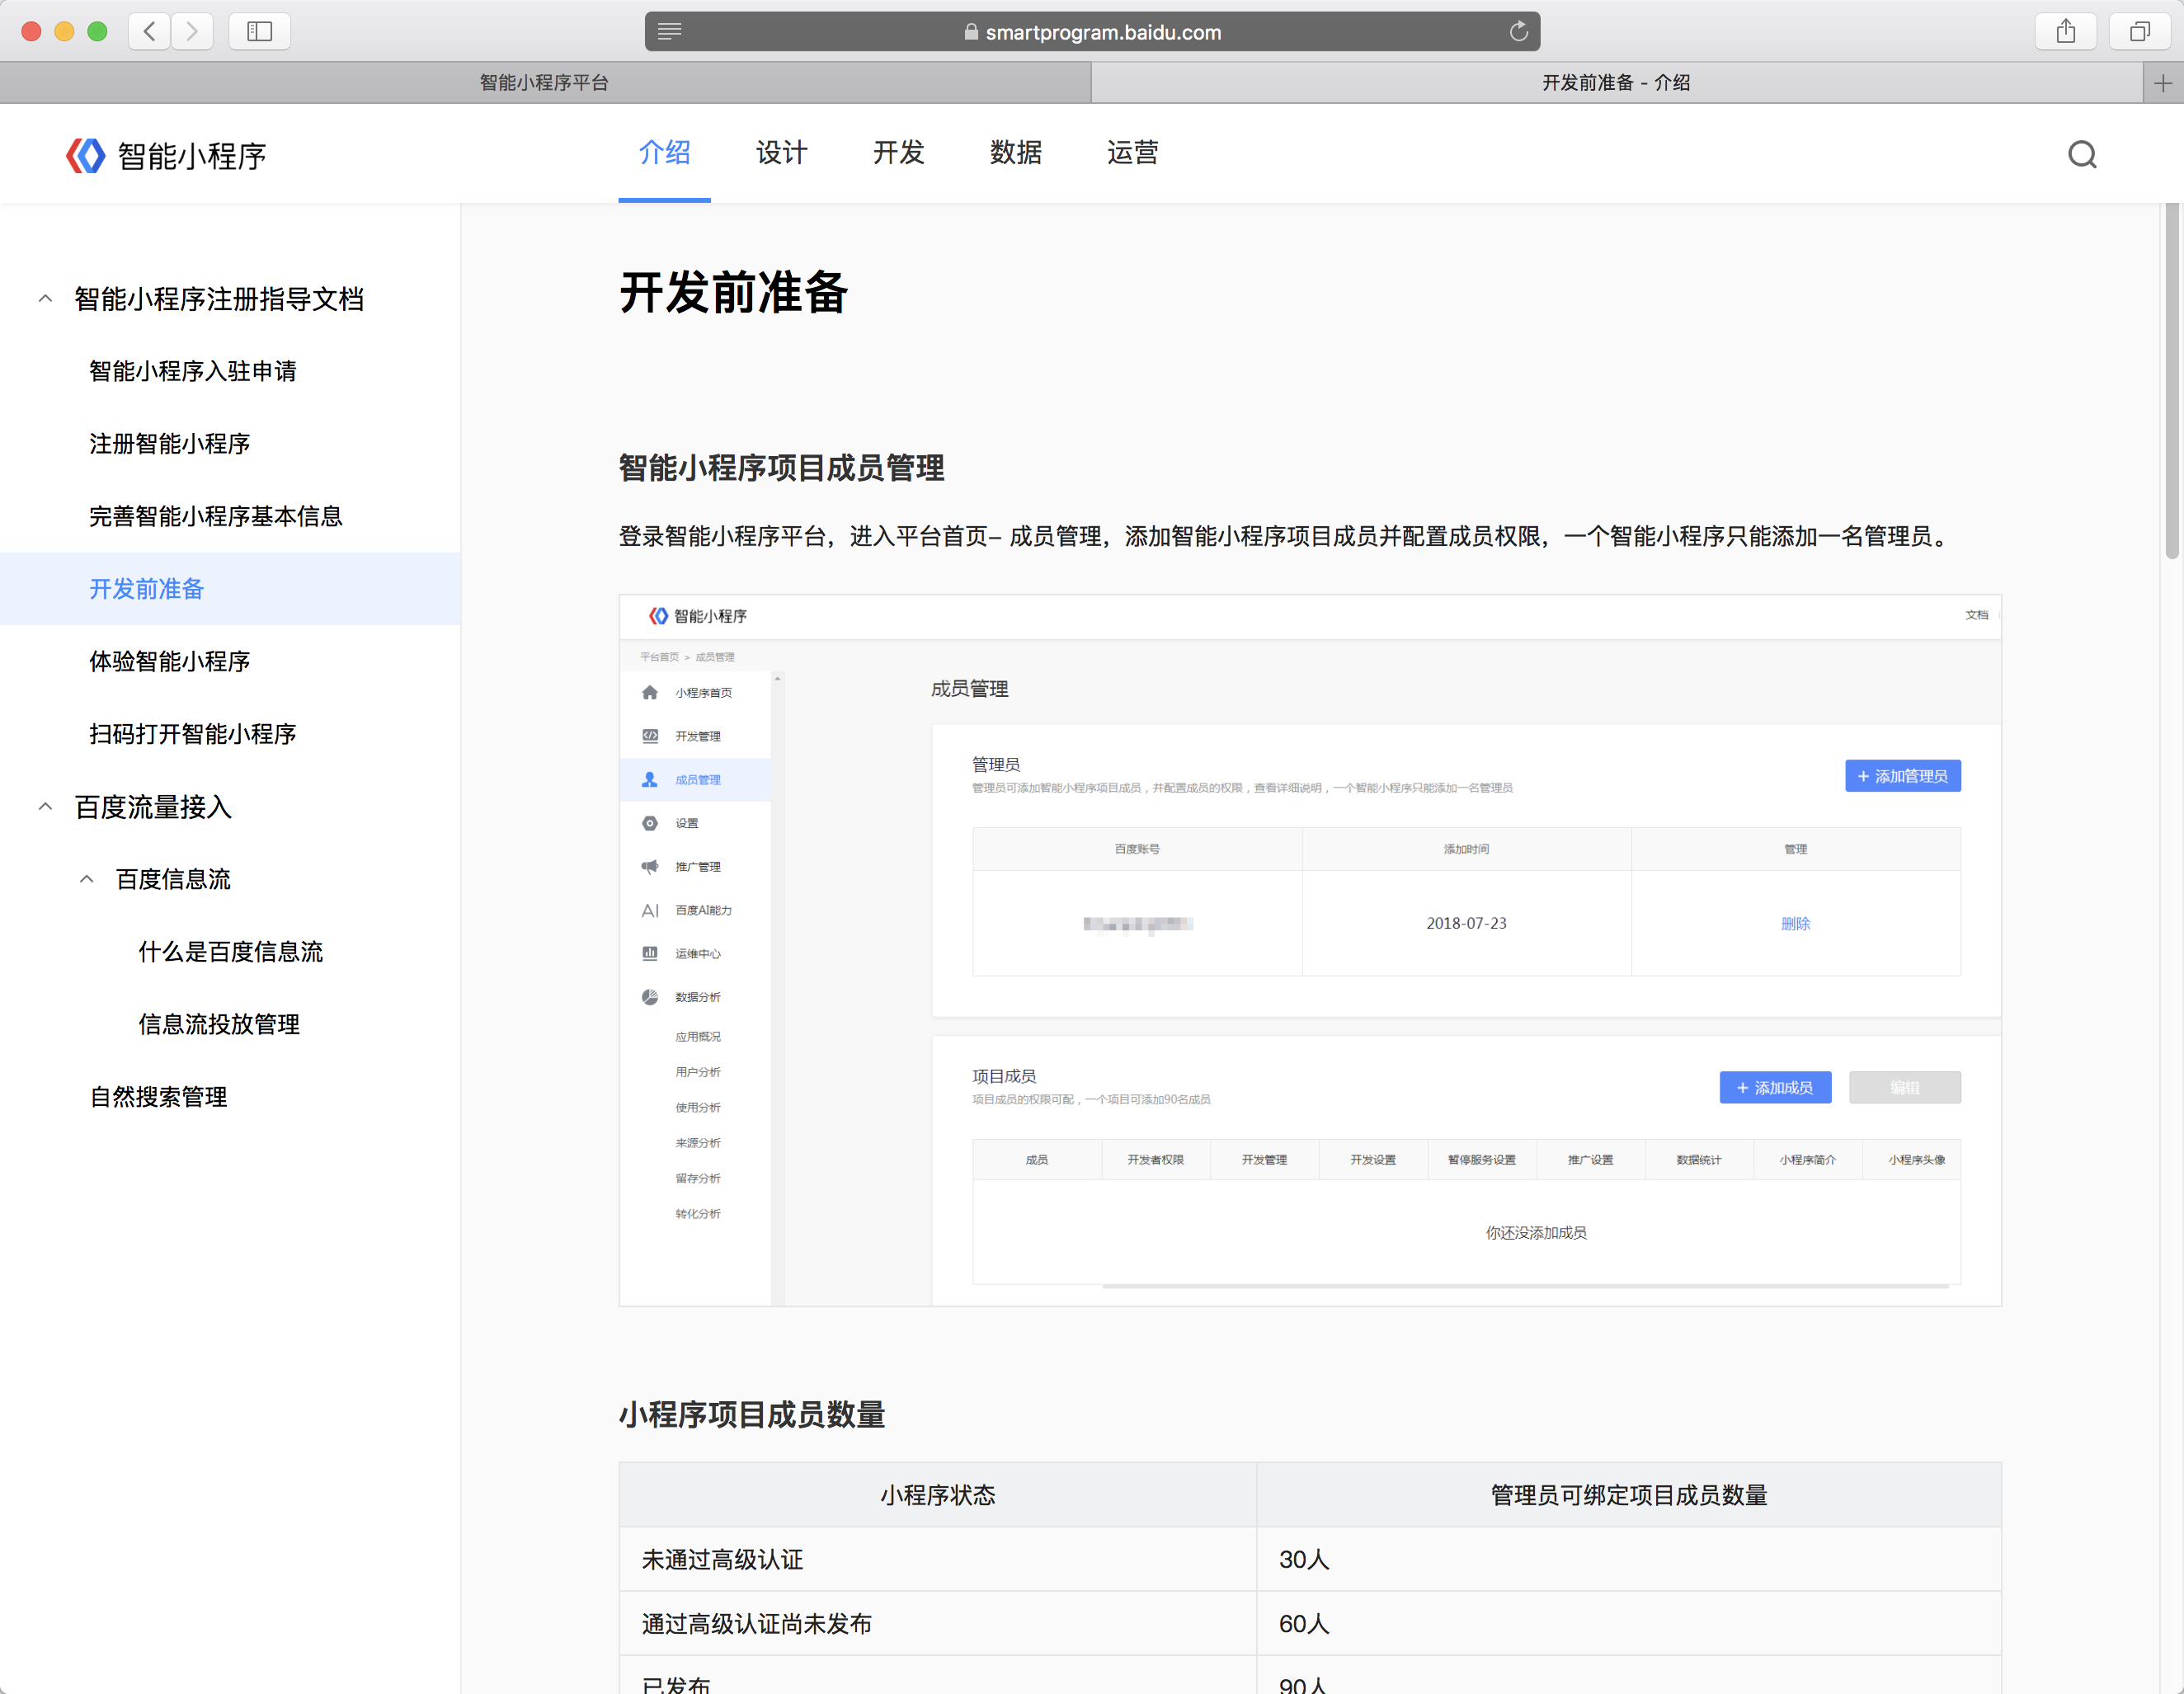Click the Reader view lines icon
2184x1694 pixels.
670,32
